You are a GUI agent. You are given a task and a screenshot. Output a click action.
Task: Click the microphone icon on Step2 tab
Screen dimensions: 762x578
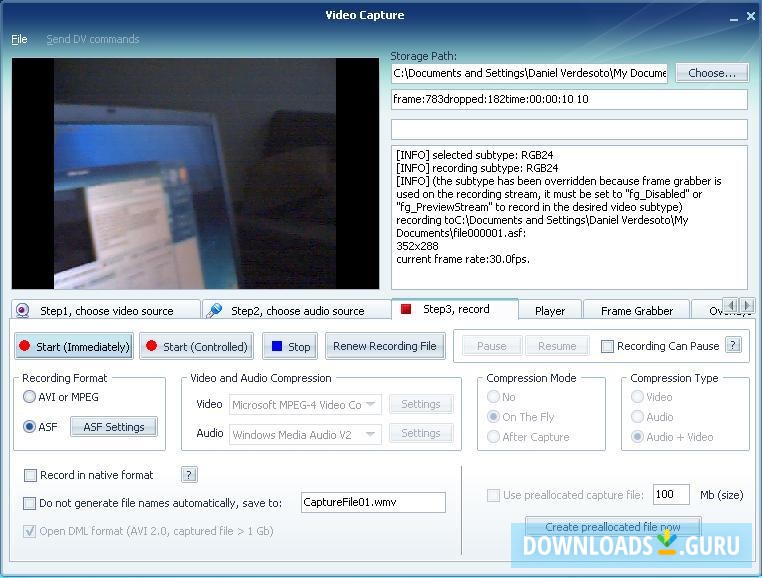[214, 310]
